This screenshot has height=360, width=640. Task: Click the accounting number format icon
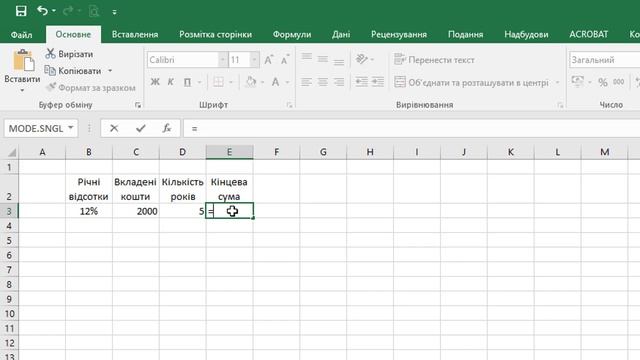tap(578, 82)
